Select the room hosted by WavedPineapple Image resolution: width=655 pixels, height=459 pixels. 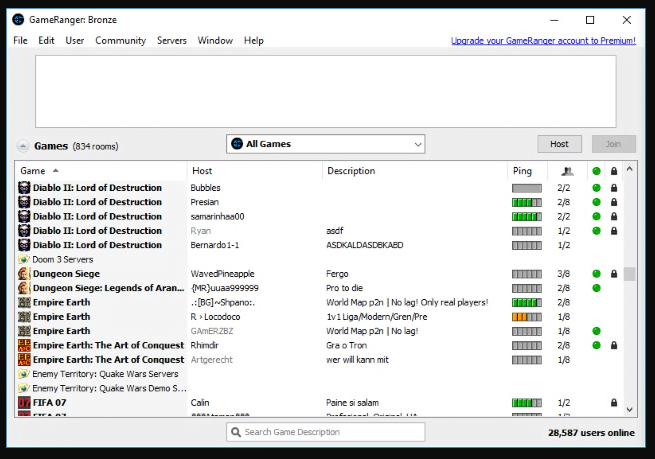[x=222, y=273]
